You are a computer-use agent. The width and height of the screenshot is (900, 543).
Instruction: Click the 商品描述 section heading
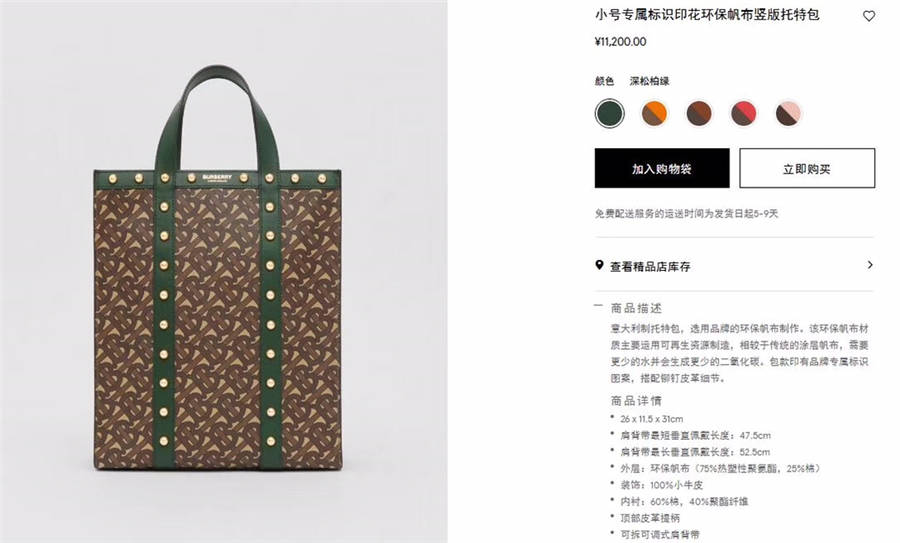636,308
